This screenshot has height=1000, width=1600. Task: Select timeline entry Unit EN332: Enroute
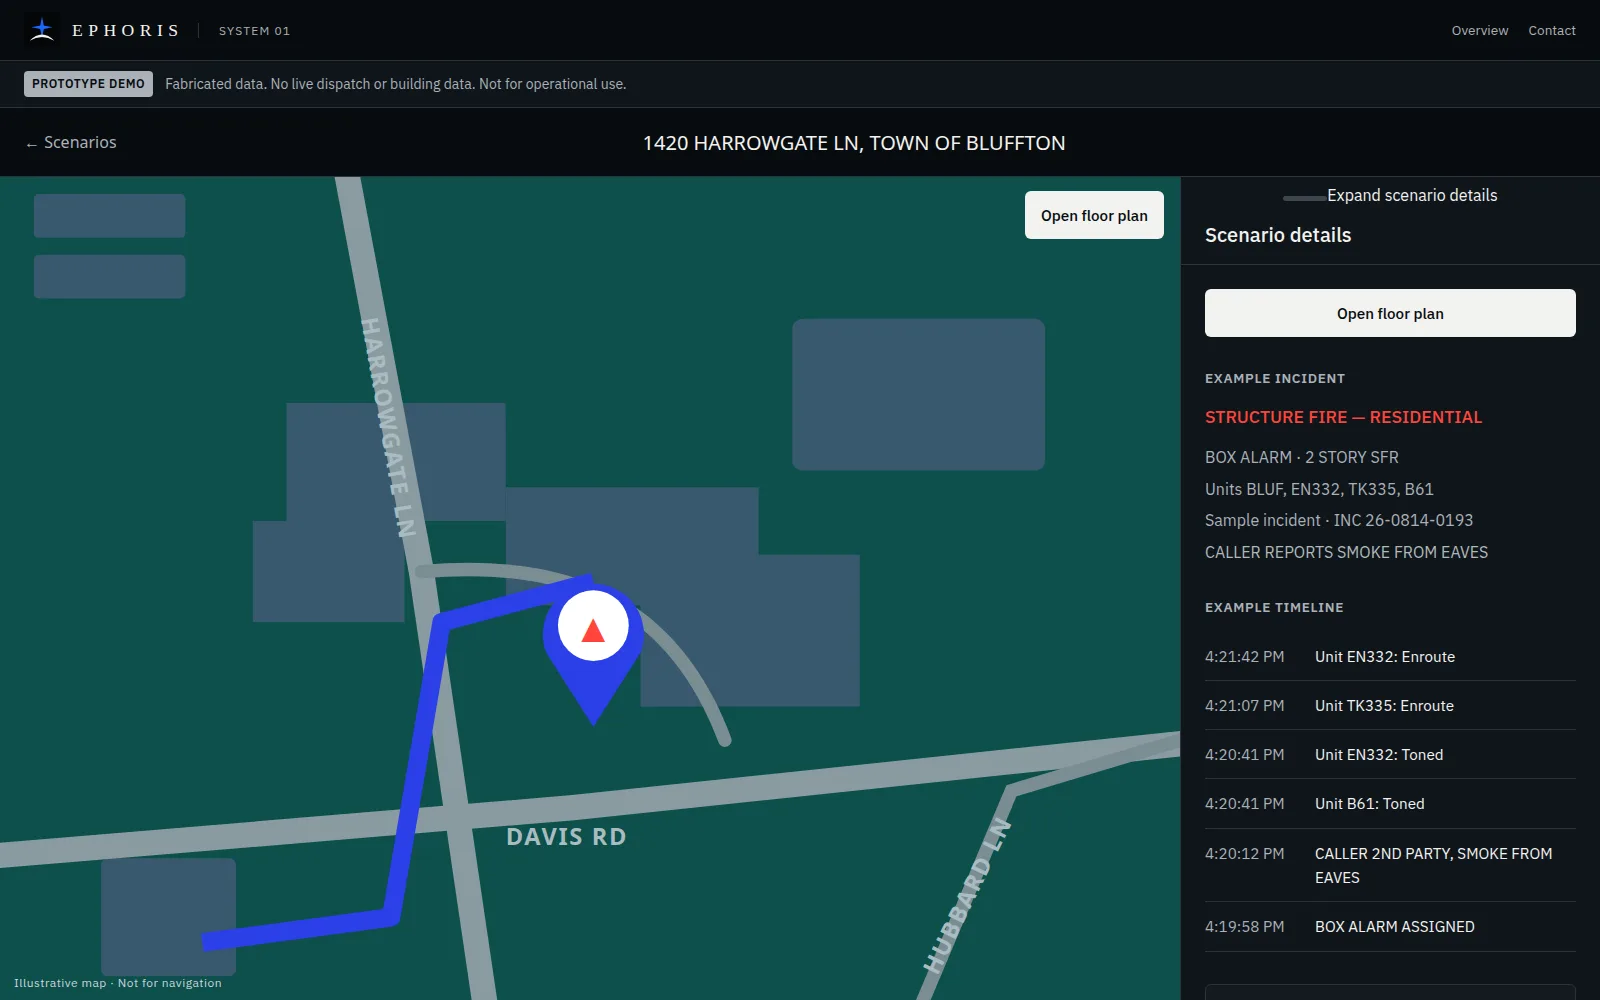[x=1390, y=657]
